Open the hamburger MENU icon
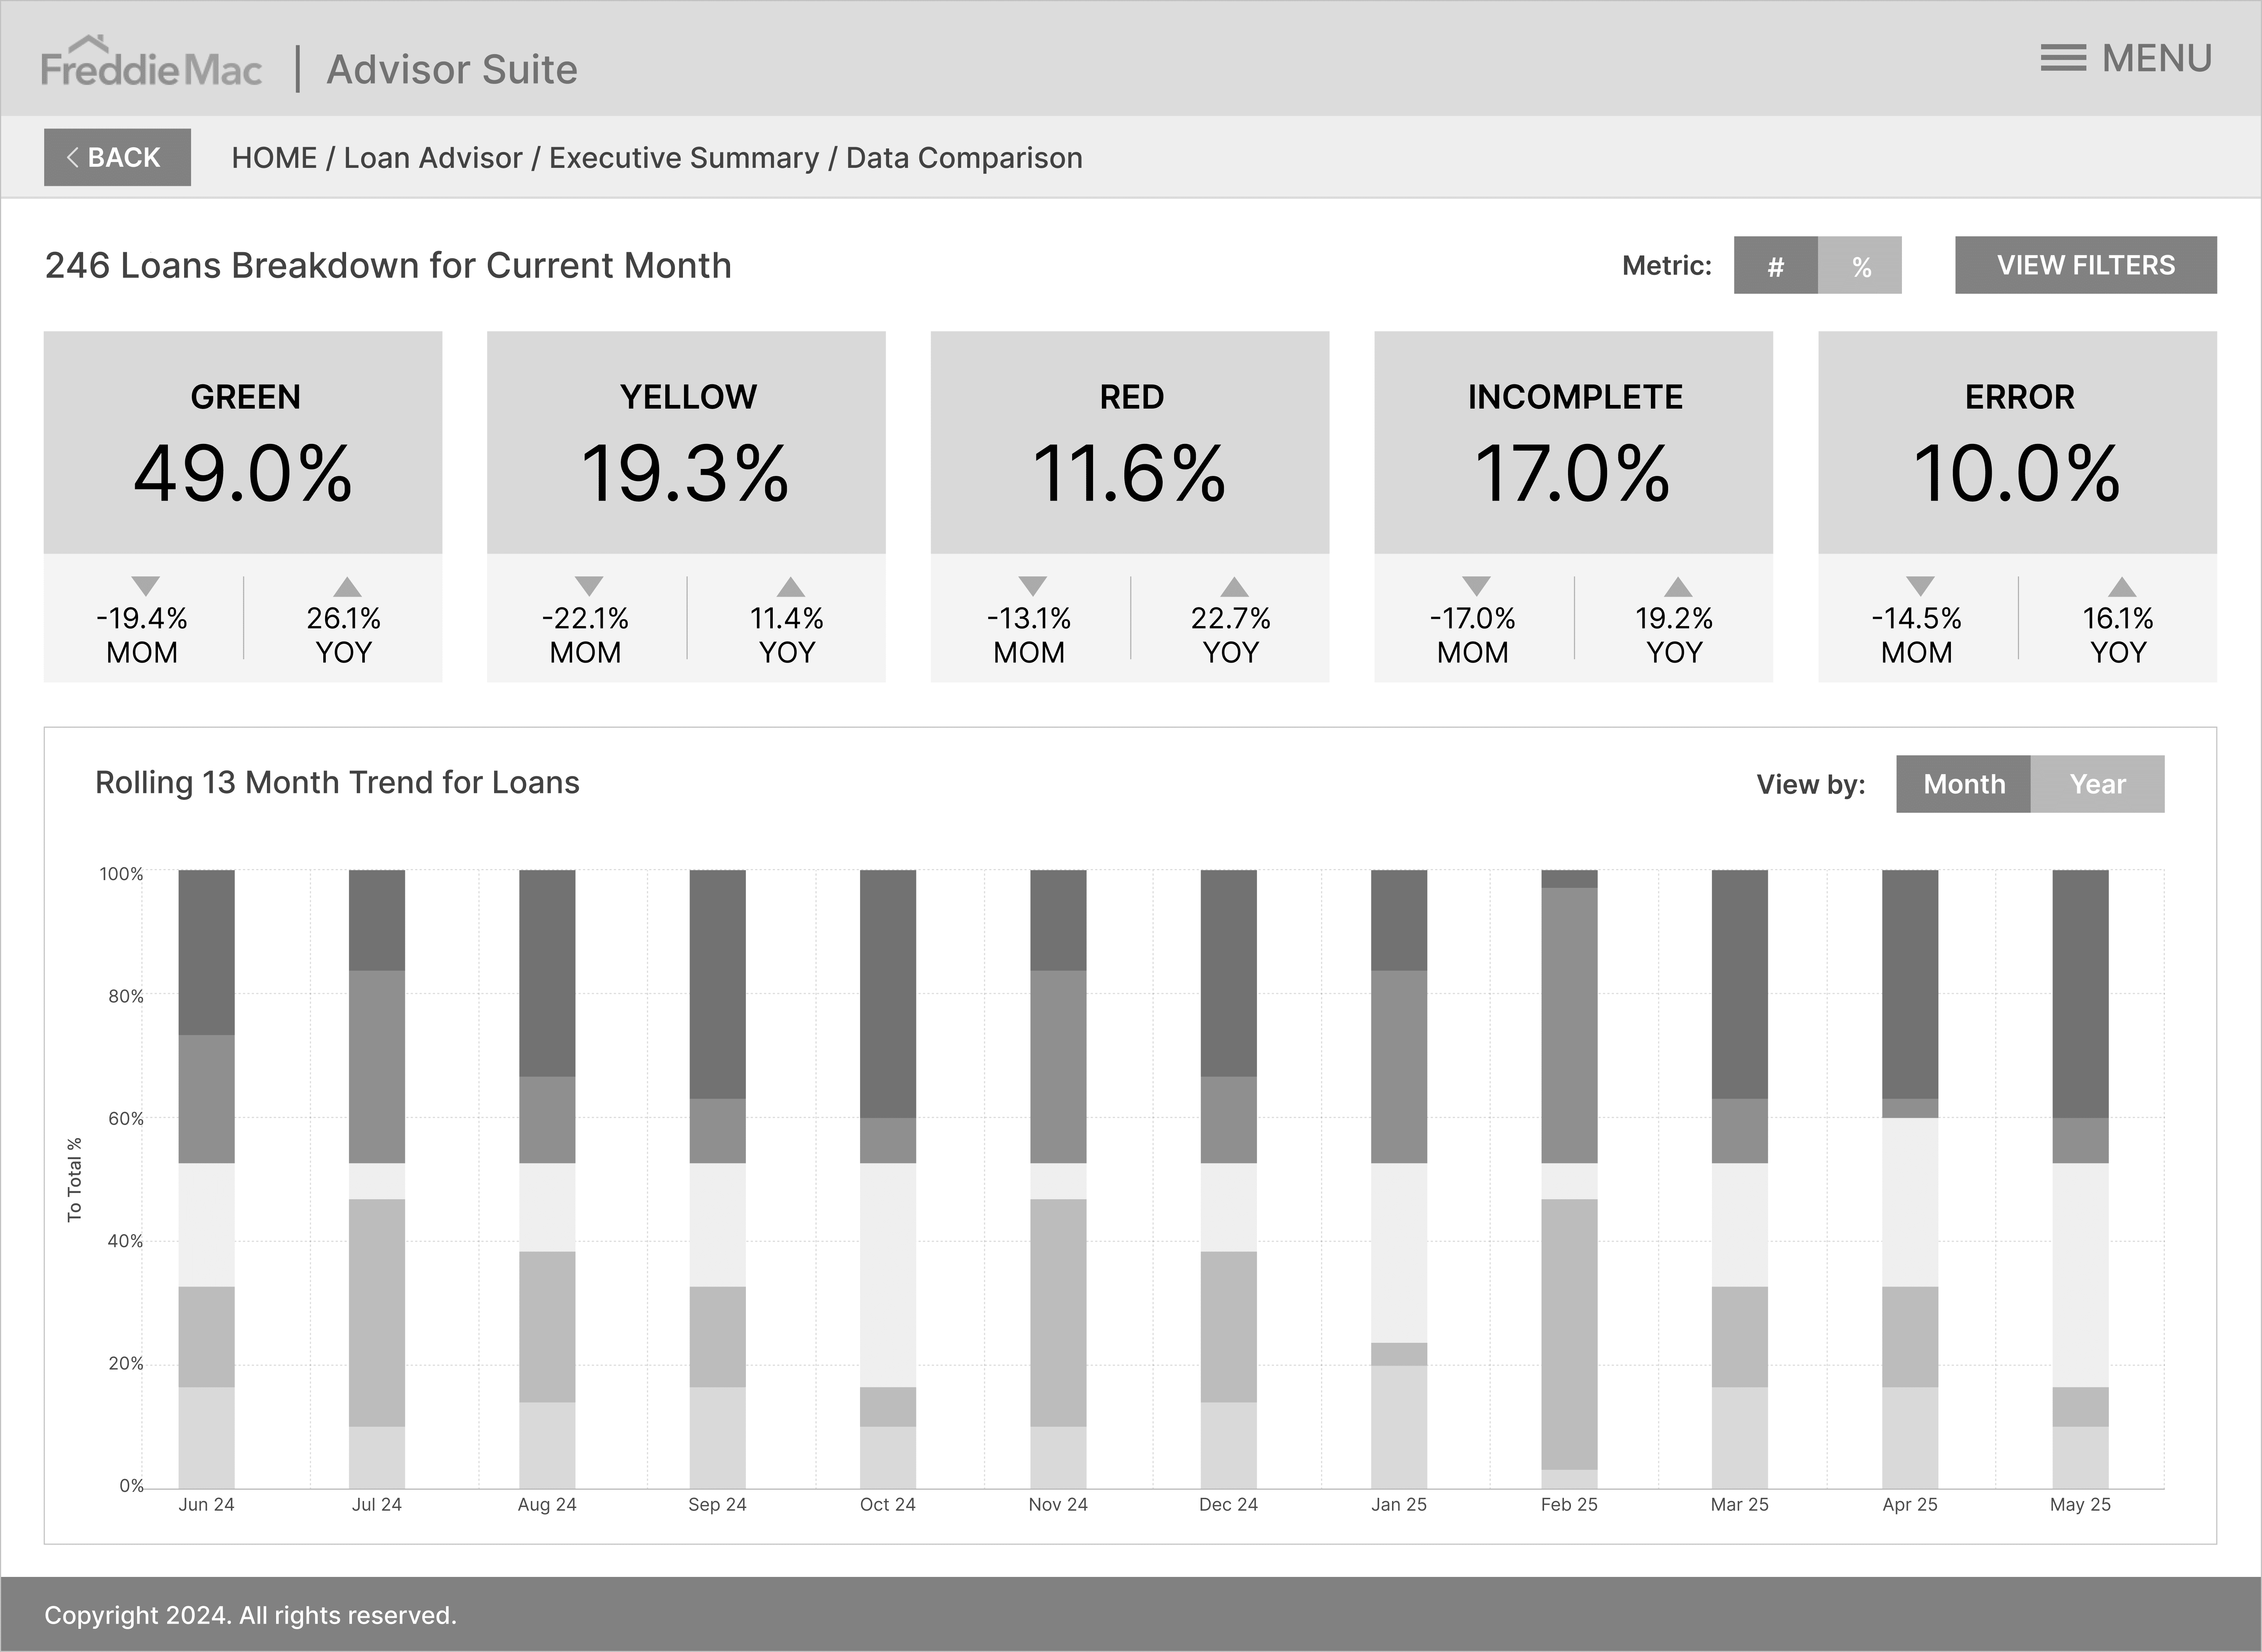The width and height of the screenshot is (2262, 1652). point(2063,58)
